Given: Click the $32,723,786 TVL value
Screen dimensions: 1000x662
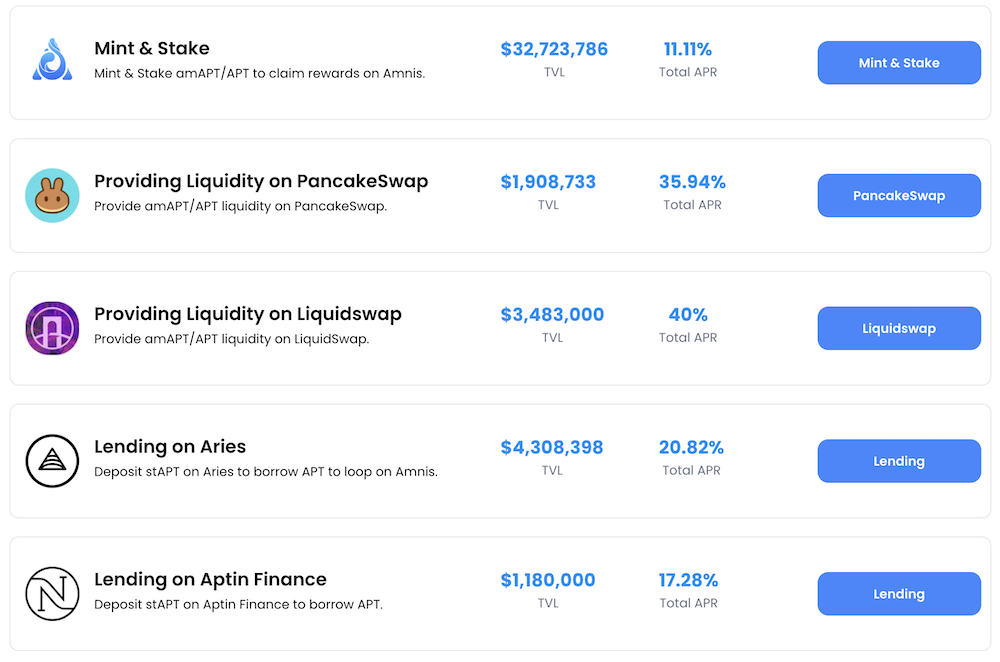Looking at the screenshot, I should (554, 48).
